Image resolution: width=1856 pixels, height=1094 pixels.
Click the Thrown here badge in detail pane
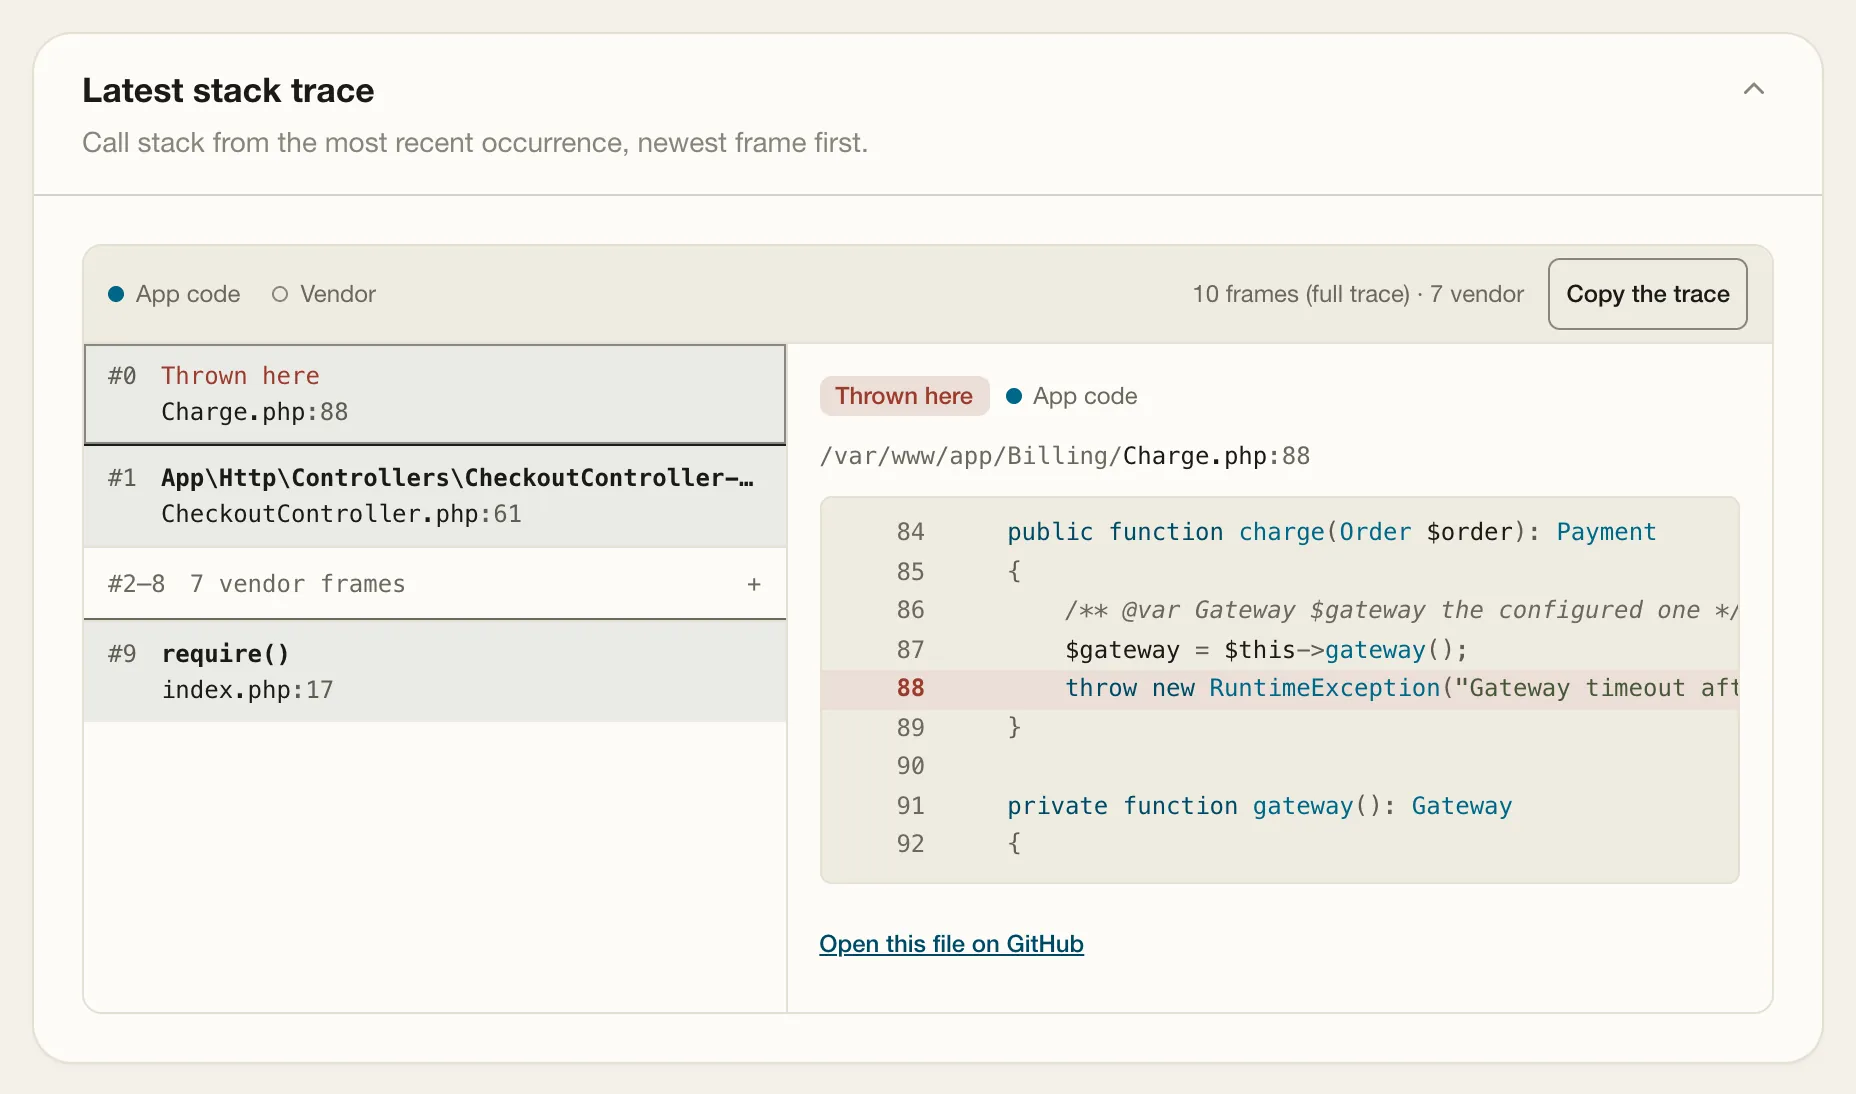pyautogui.click(x=904, y=396)
